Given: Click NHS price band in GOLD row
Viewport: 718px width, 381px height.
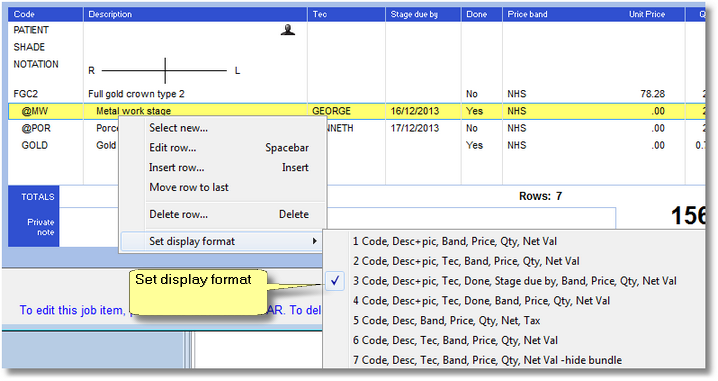Looking at the screenshot, I should tap(517, 145).
